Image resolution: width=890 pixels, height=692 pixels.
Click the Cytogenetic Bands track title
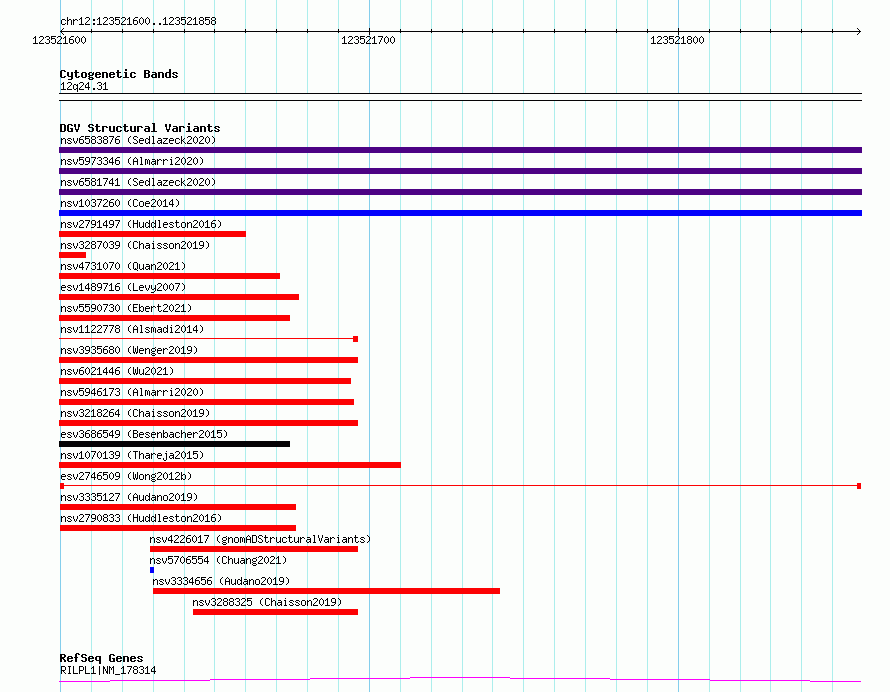tap(119, 74)
